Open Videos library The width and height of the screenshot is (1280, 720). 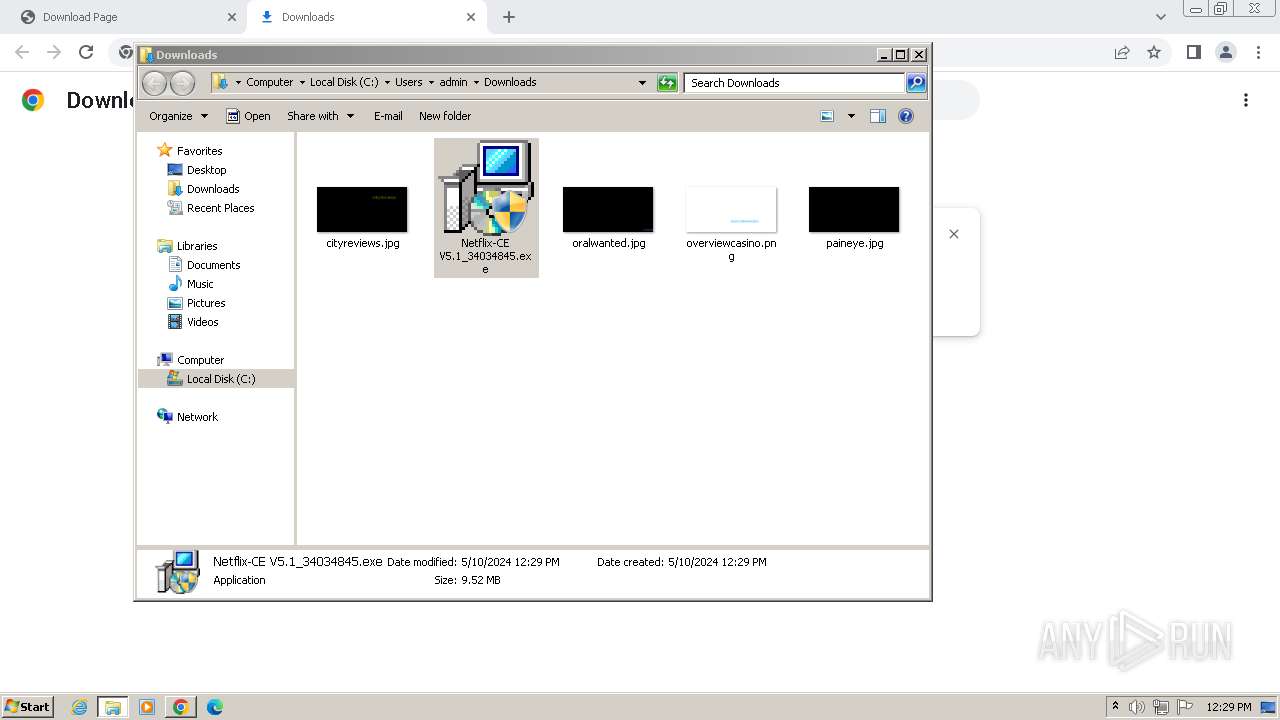[202, 322]
